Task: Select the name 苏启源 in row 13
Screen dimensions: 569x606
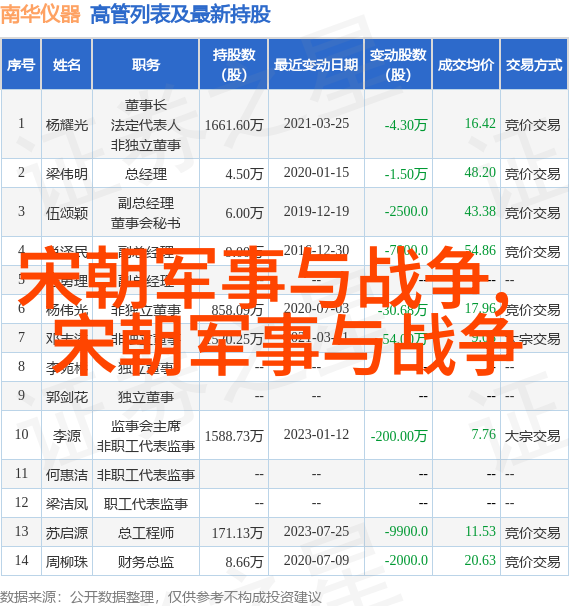Action: [x=67, y=533]
